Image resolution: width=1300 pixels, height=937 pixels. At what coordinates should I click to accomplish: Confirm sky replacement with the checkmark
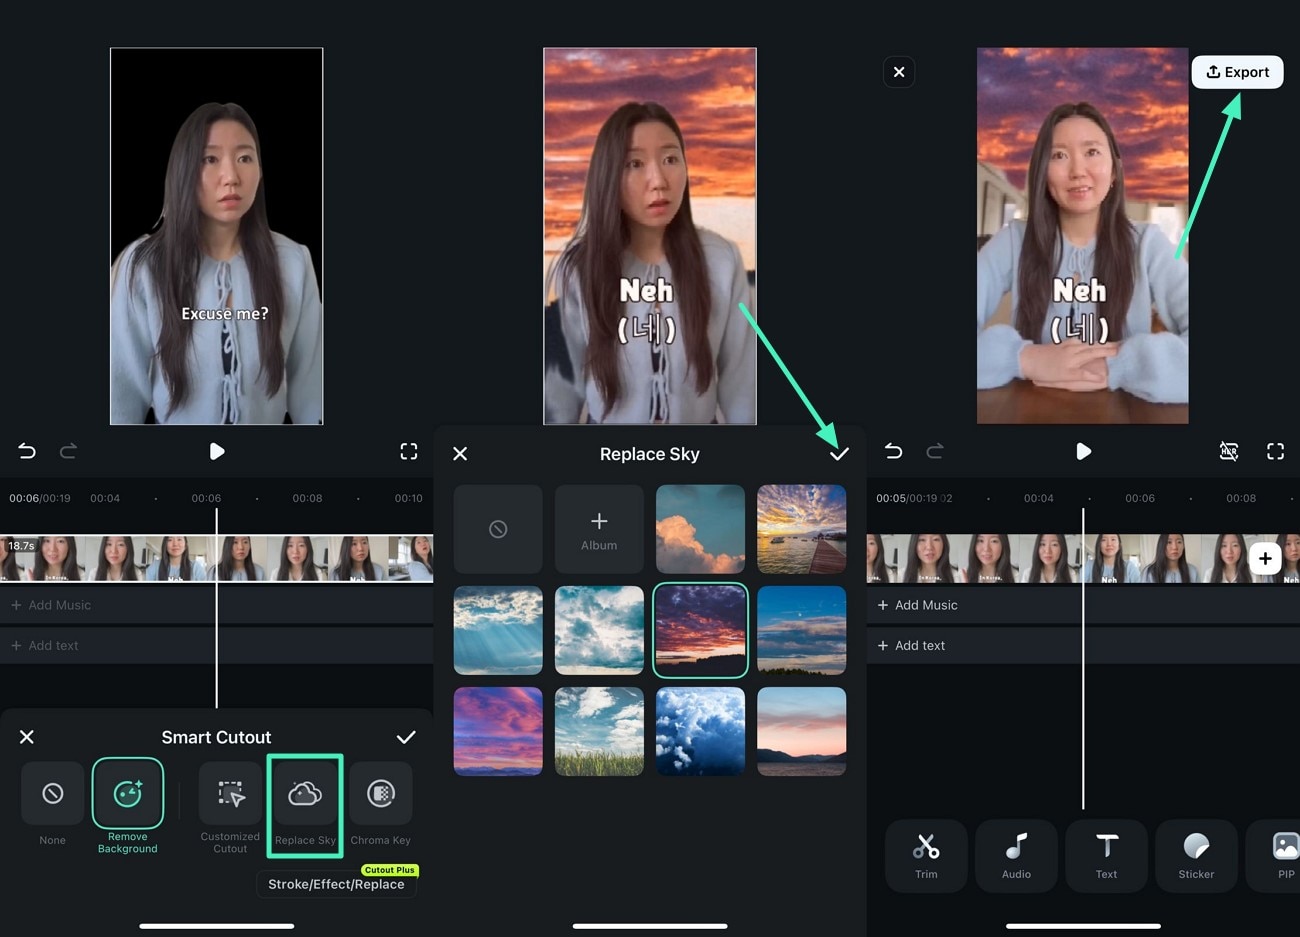(x=839, y=453)
